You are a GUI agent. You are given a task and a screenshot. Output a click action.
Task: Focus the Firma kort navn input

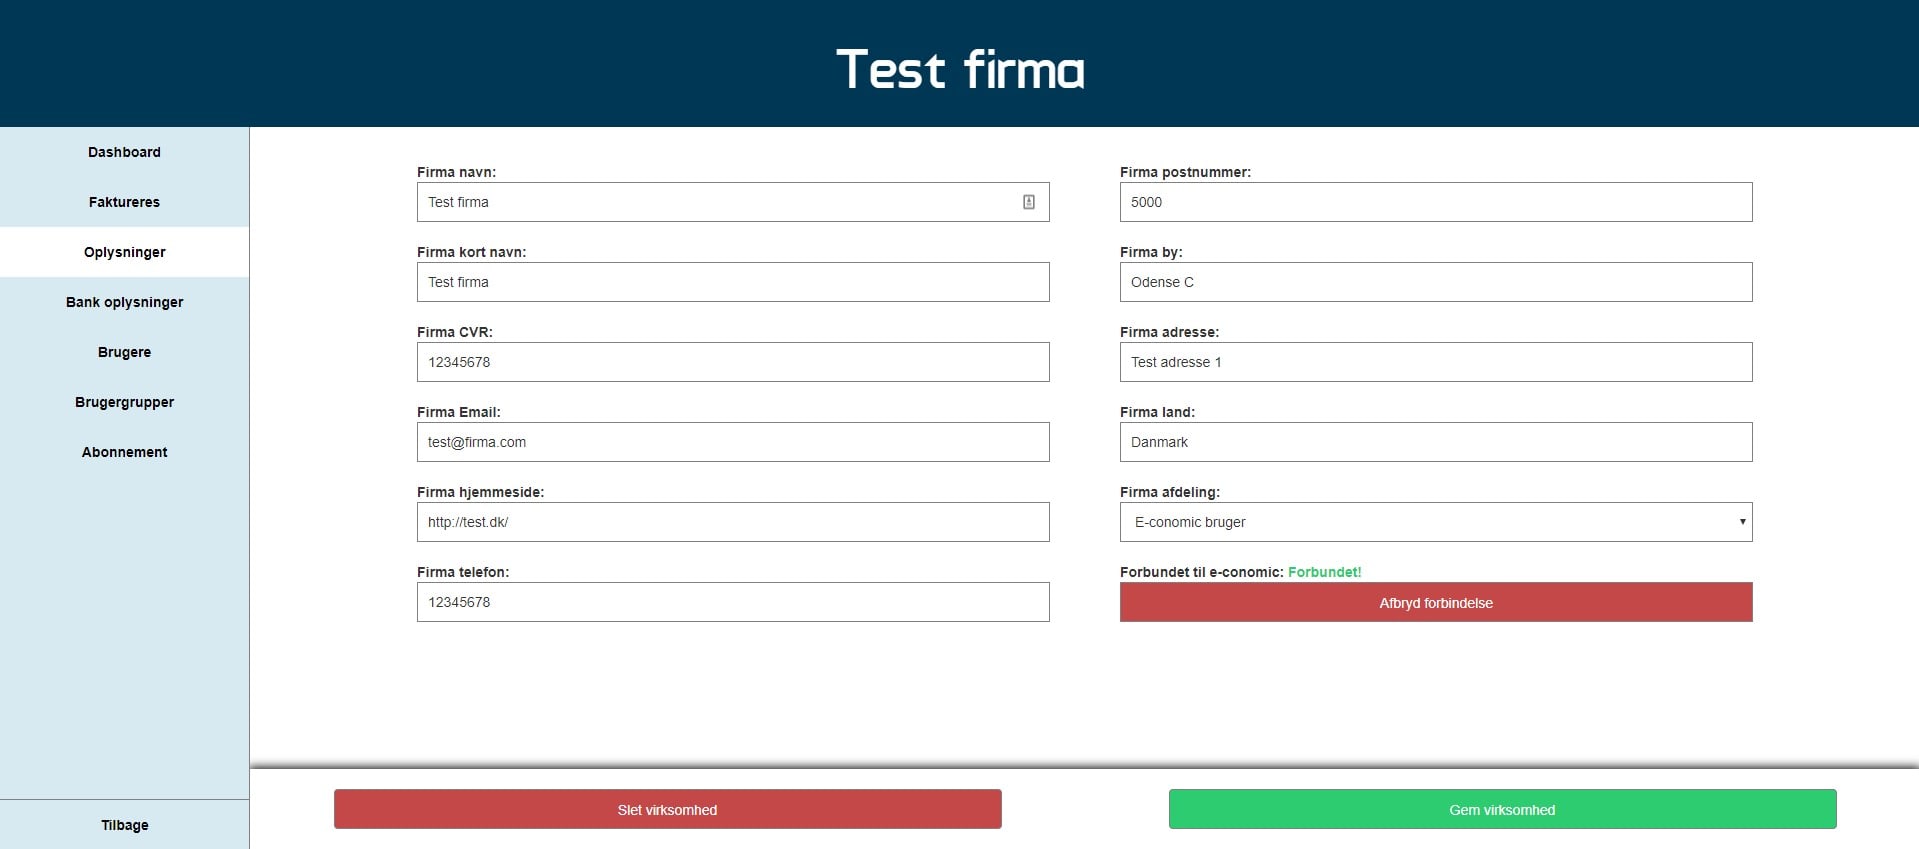[732, 282]
